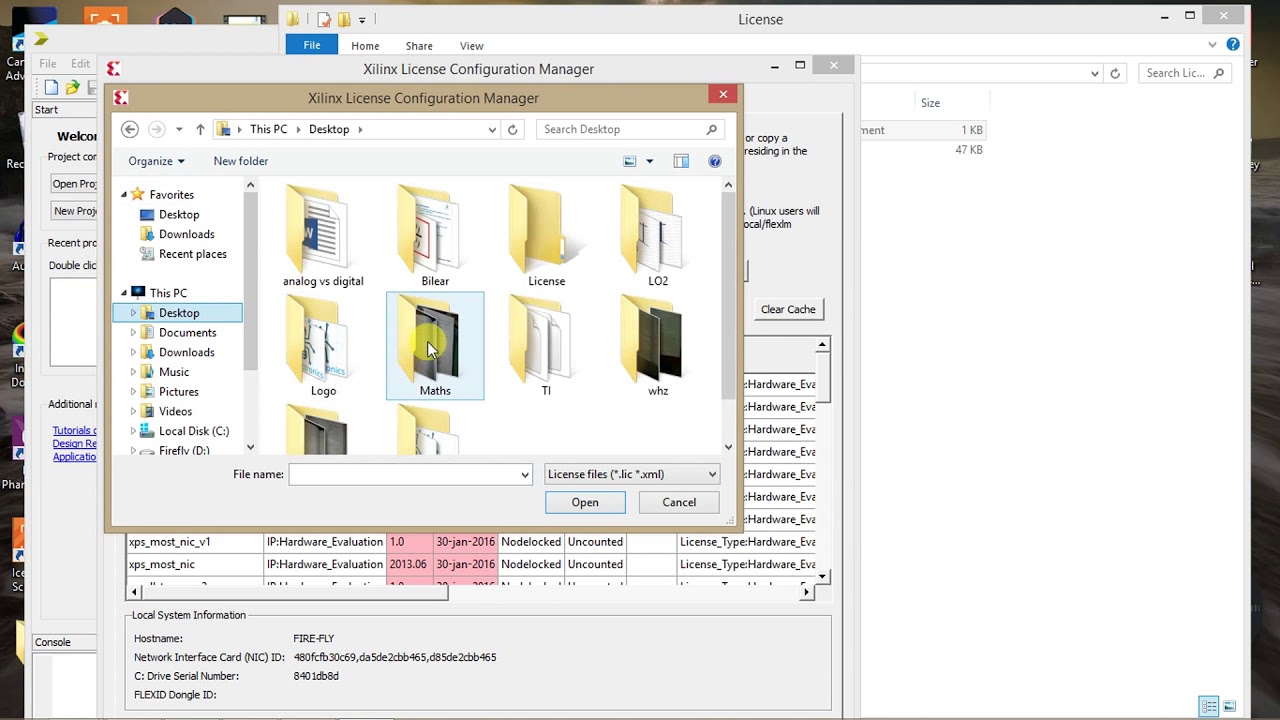Click the Open button

585,502
